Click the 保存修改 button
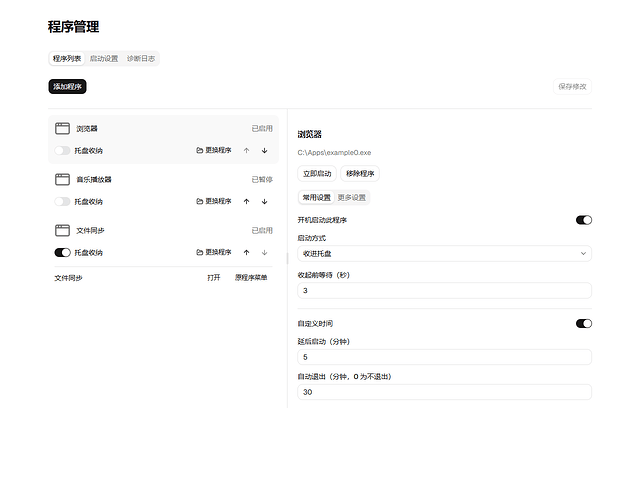This screenshot has width=640, height=500. point(572,87)
